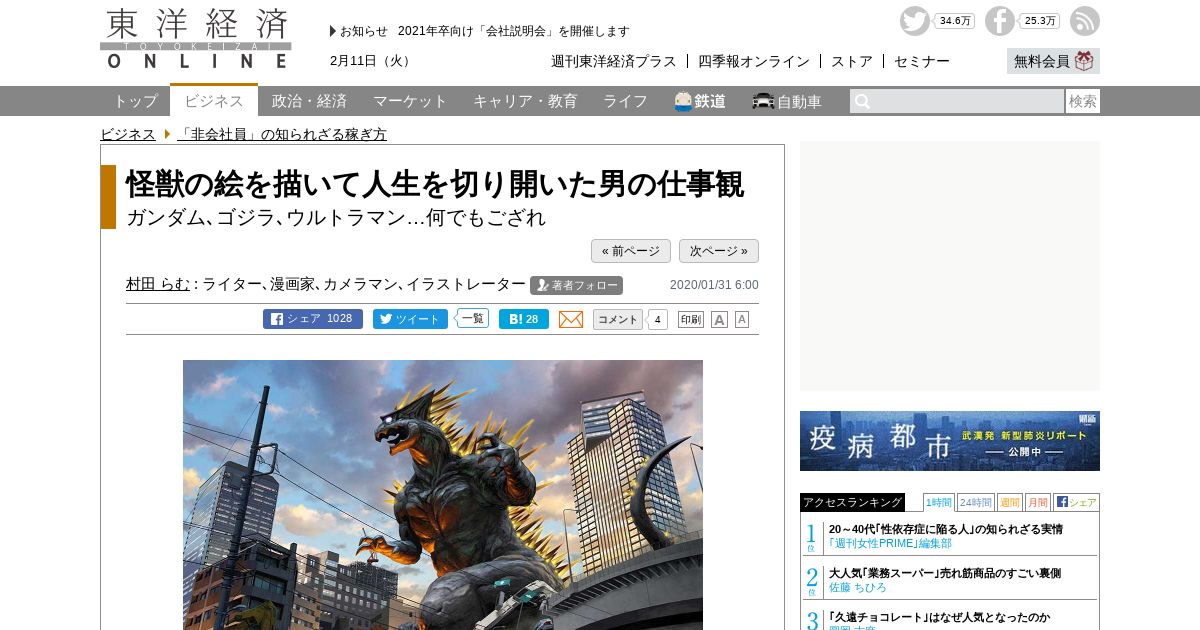Click the 著者フォロー follow button
The height and width of the screenshot is (630, 1200).
[576, 285]
